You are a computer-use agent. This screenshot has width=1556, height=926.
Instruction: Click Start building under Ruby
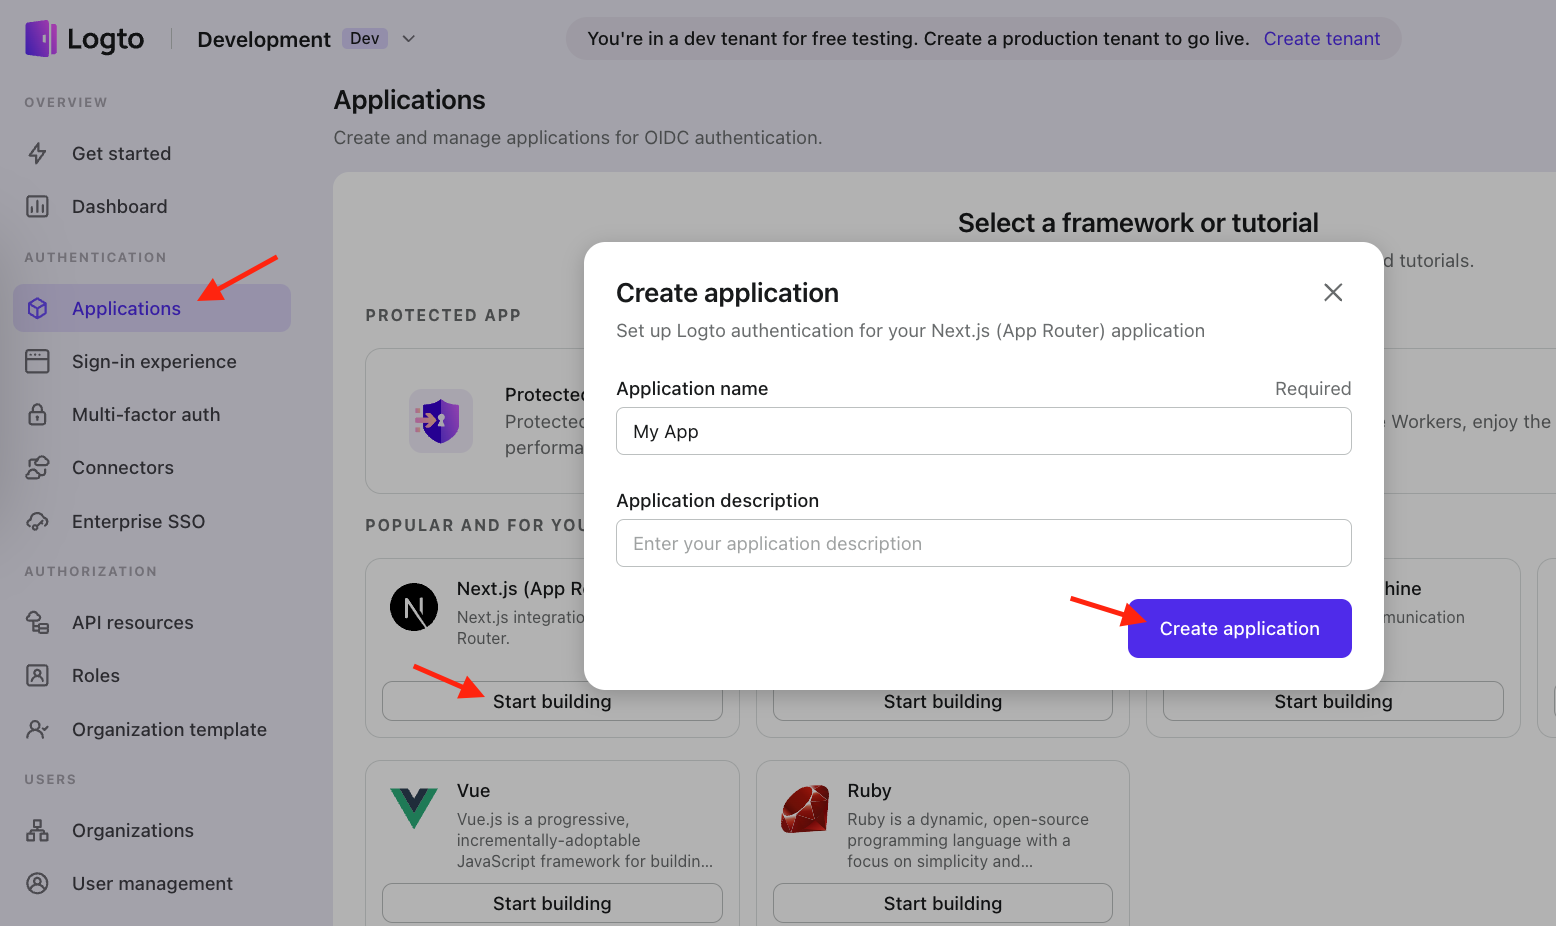tap(942, 903)
